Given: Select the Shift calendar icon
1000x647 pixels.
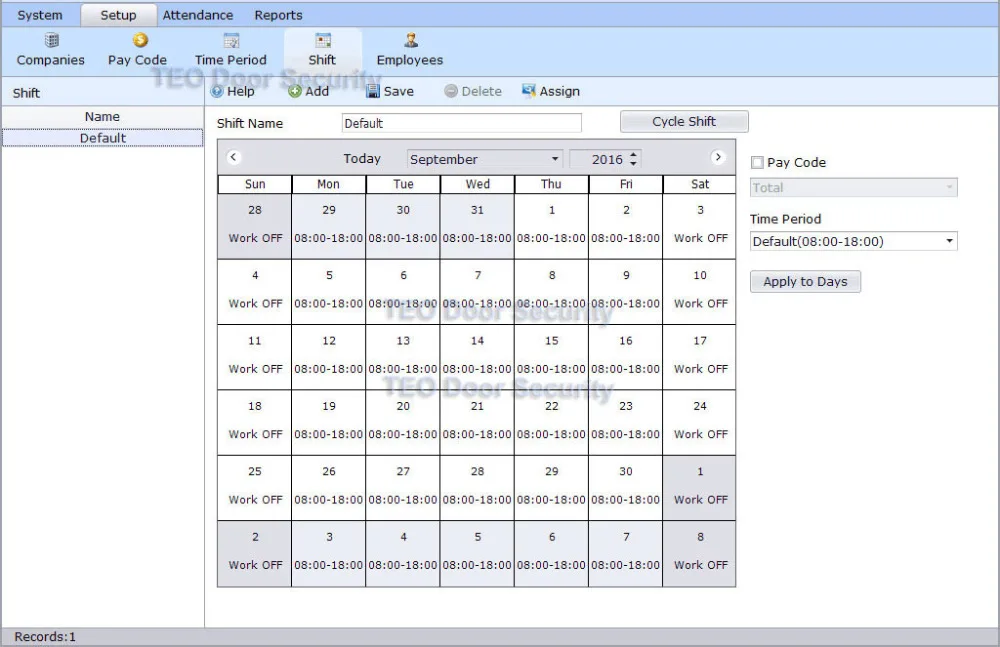Looking at the screenshot, I should pos(323,41).
